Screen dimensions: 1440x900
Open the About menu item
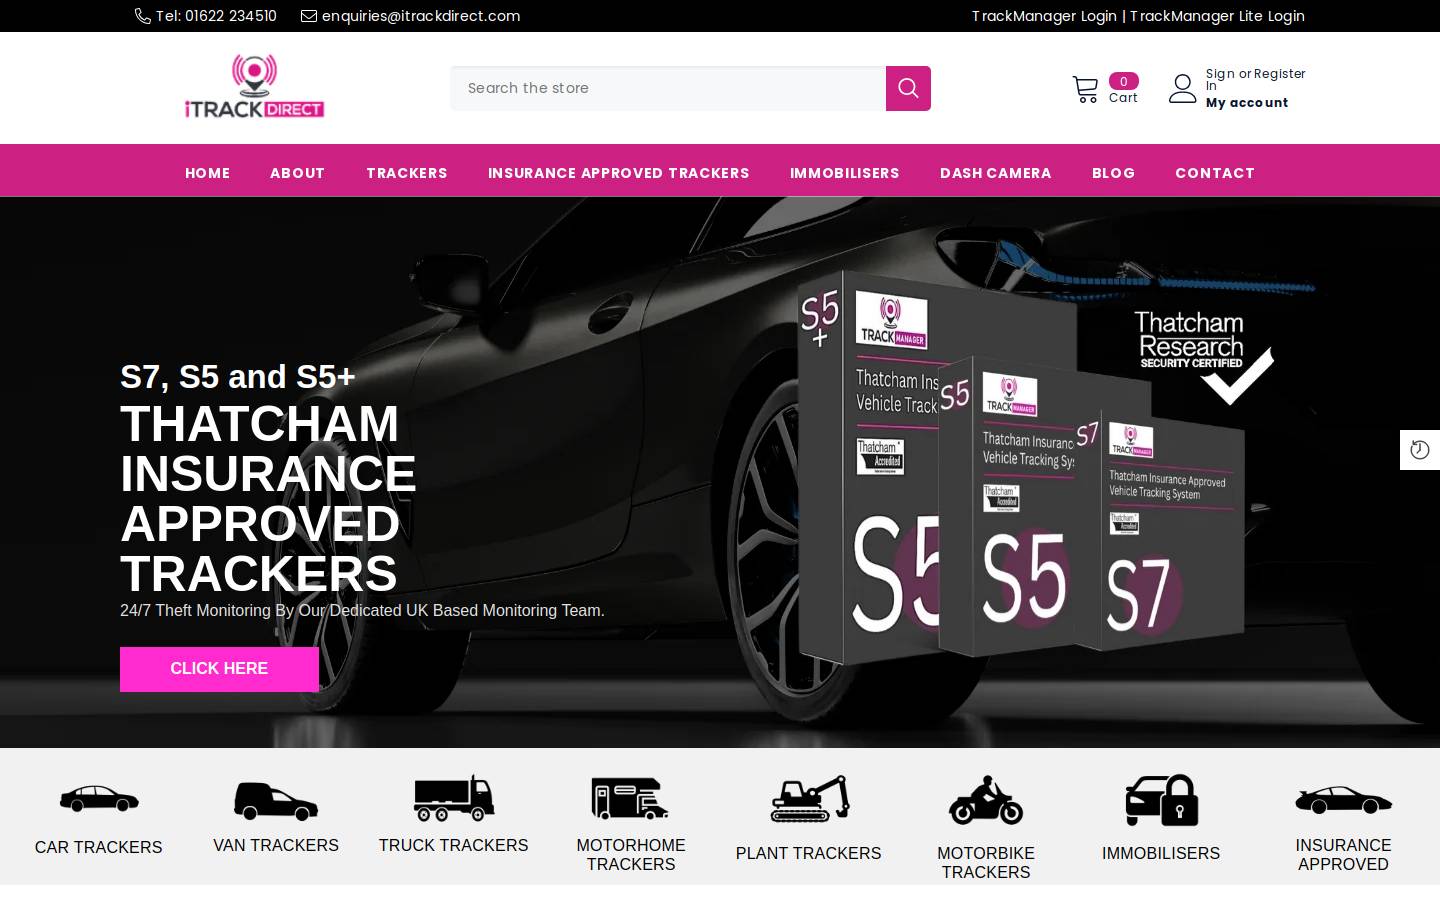tap(297, 173)
